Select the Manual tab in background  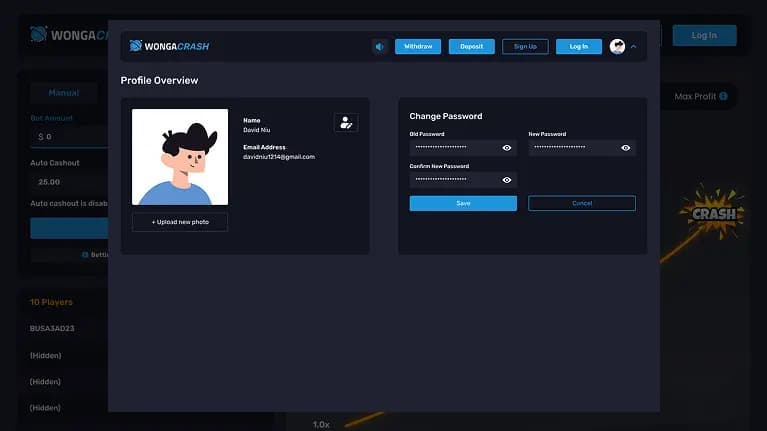(64, 93)
